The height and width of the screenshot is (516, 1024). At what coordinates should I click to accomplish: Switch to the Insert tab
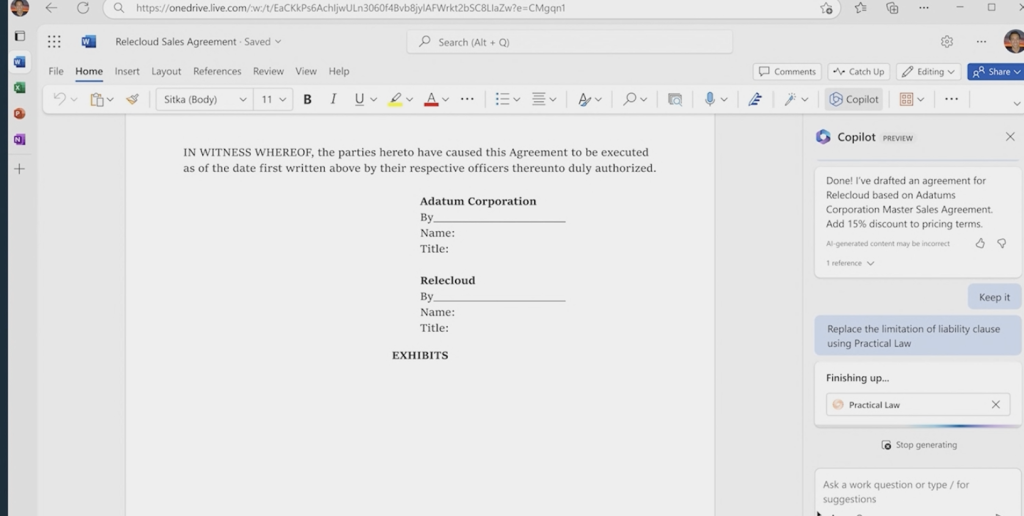tap(127, 71)
